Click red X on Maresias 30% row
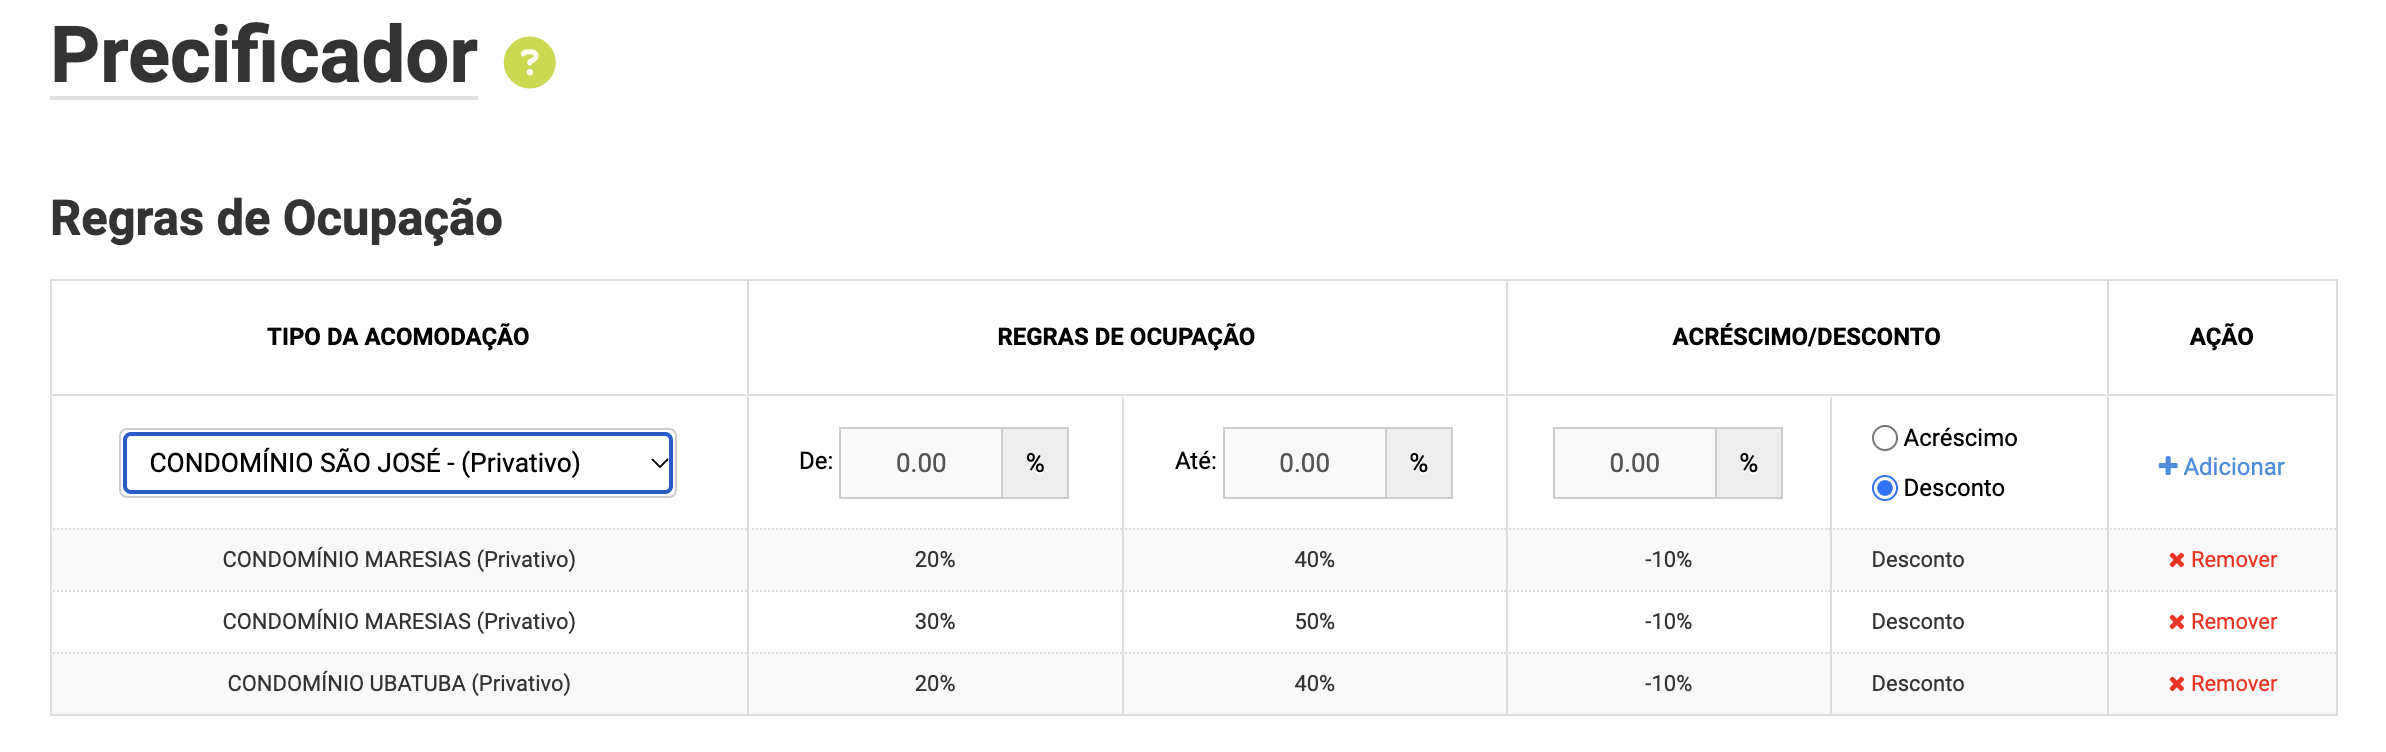2386x752 pixels. click(2176, 622)
